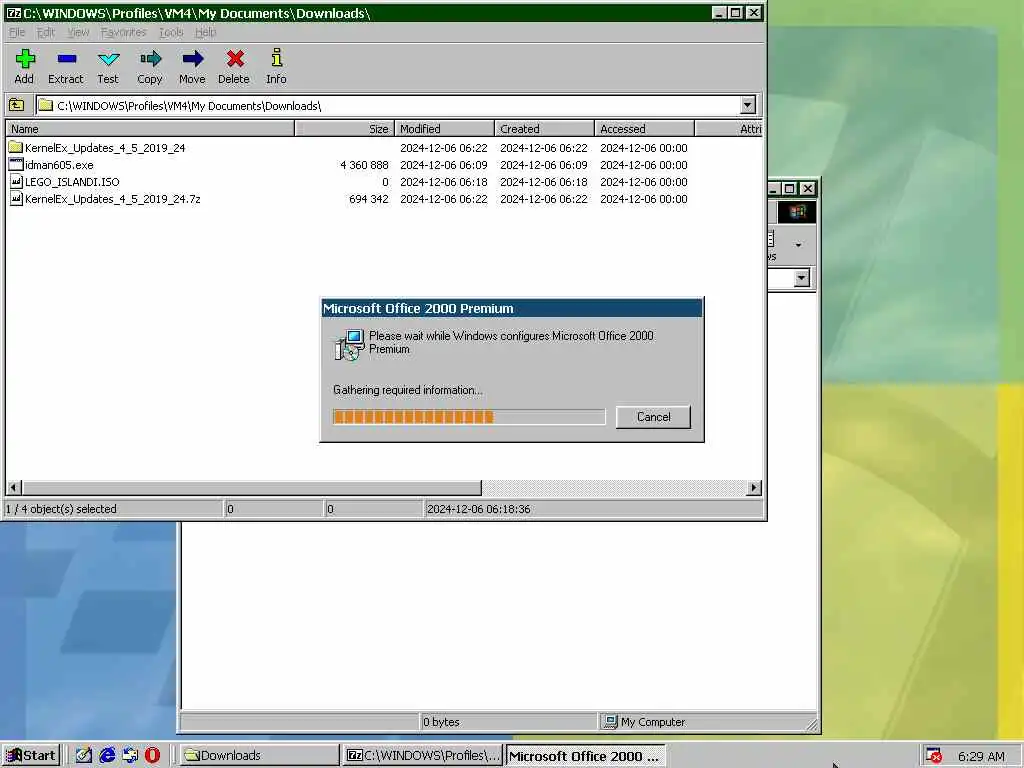Click the idman605.exe file icon

16,165
